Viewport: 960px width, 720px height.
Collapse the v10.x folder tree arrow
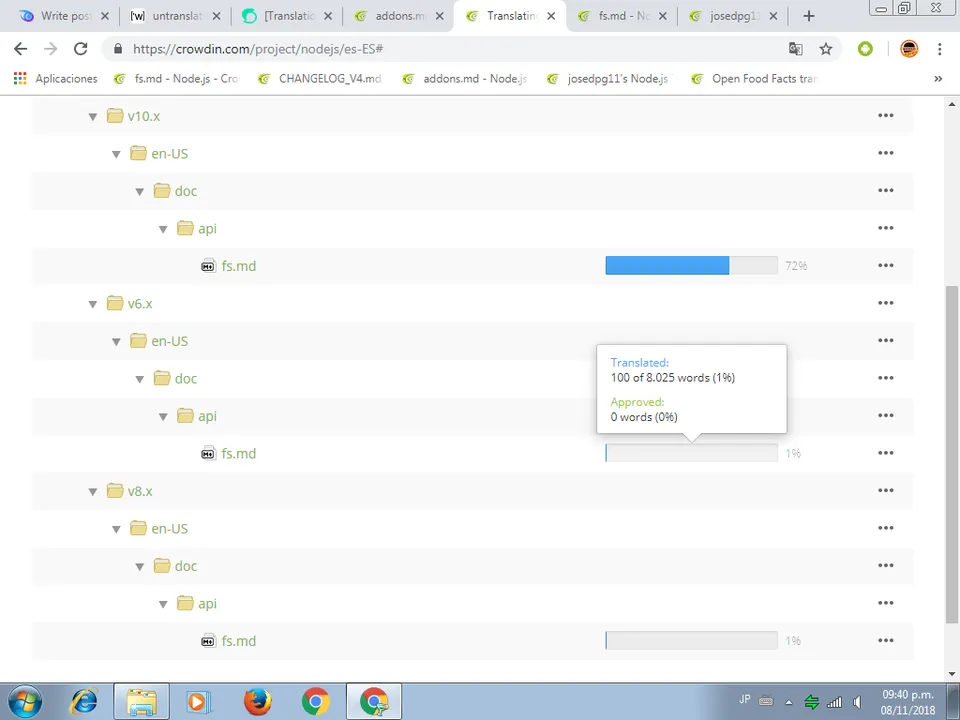pyautogui.click(x=93, y=116)
